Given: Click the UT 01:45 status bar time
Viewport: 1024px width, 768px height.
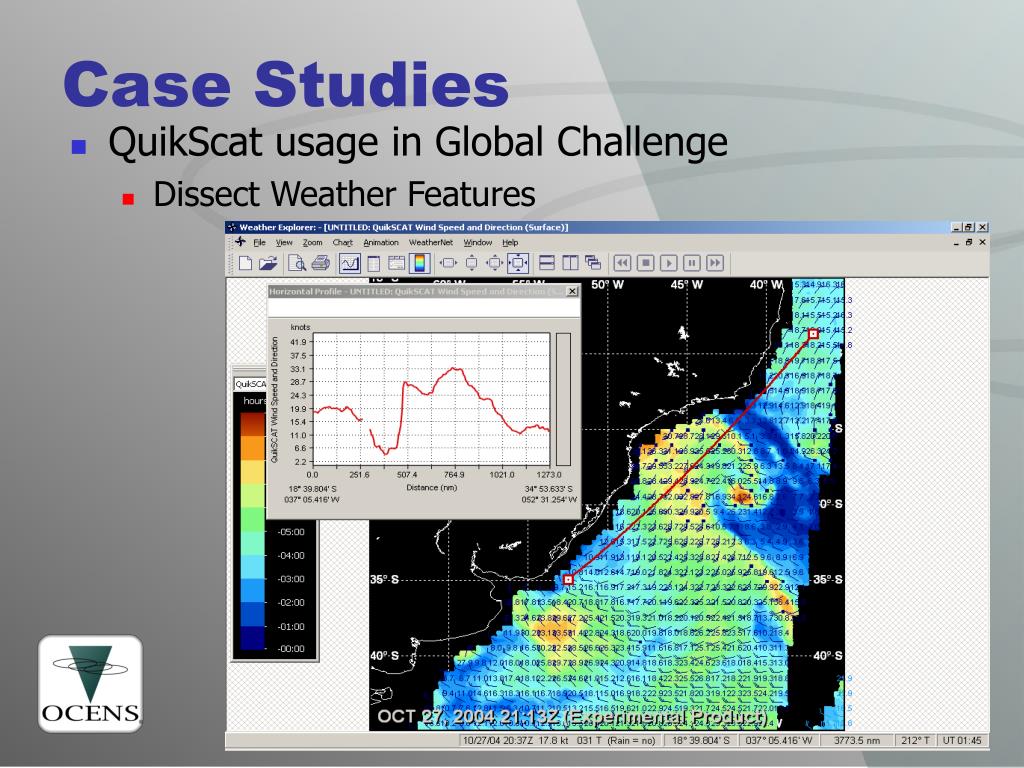Looking at the screenshot, I should coord(961,741).
